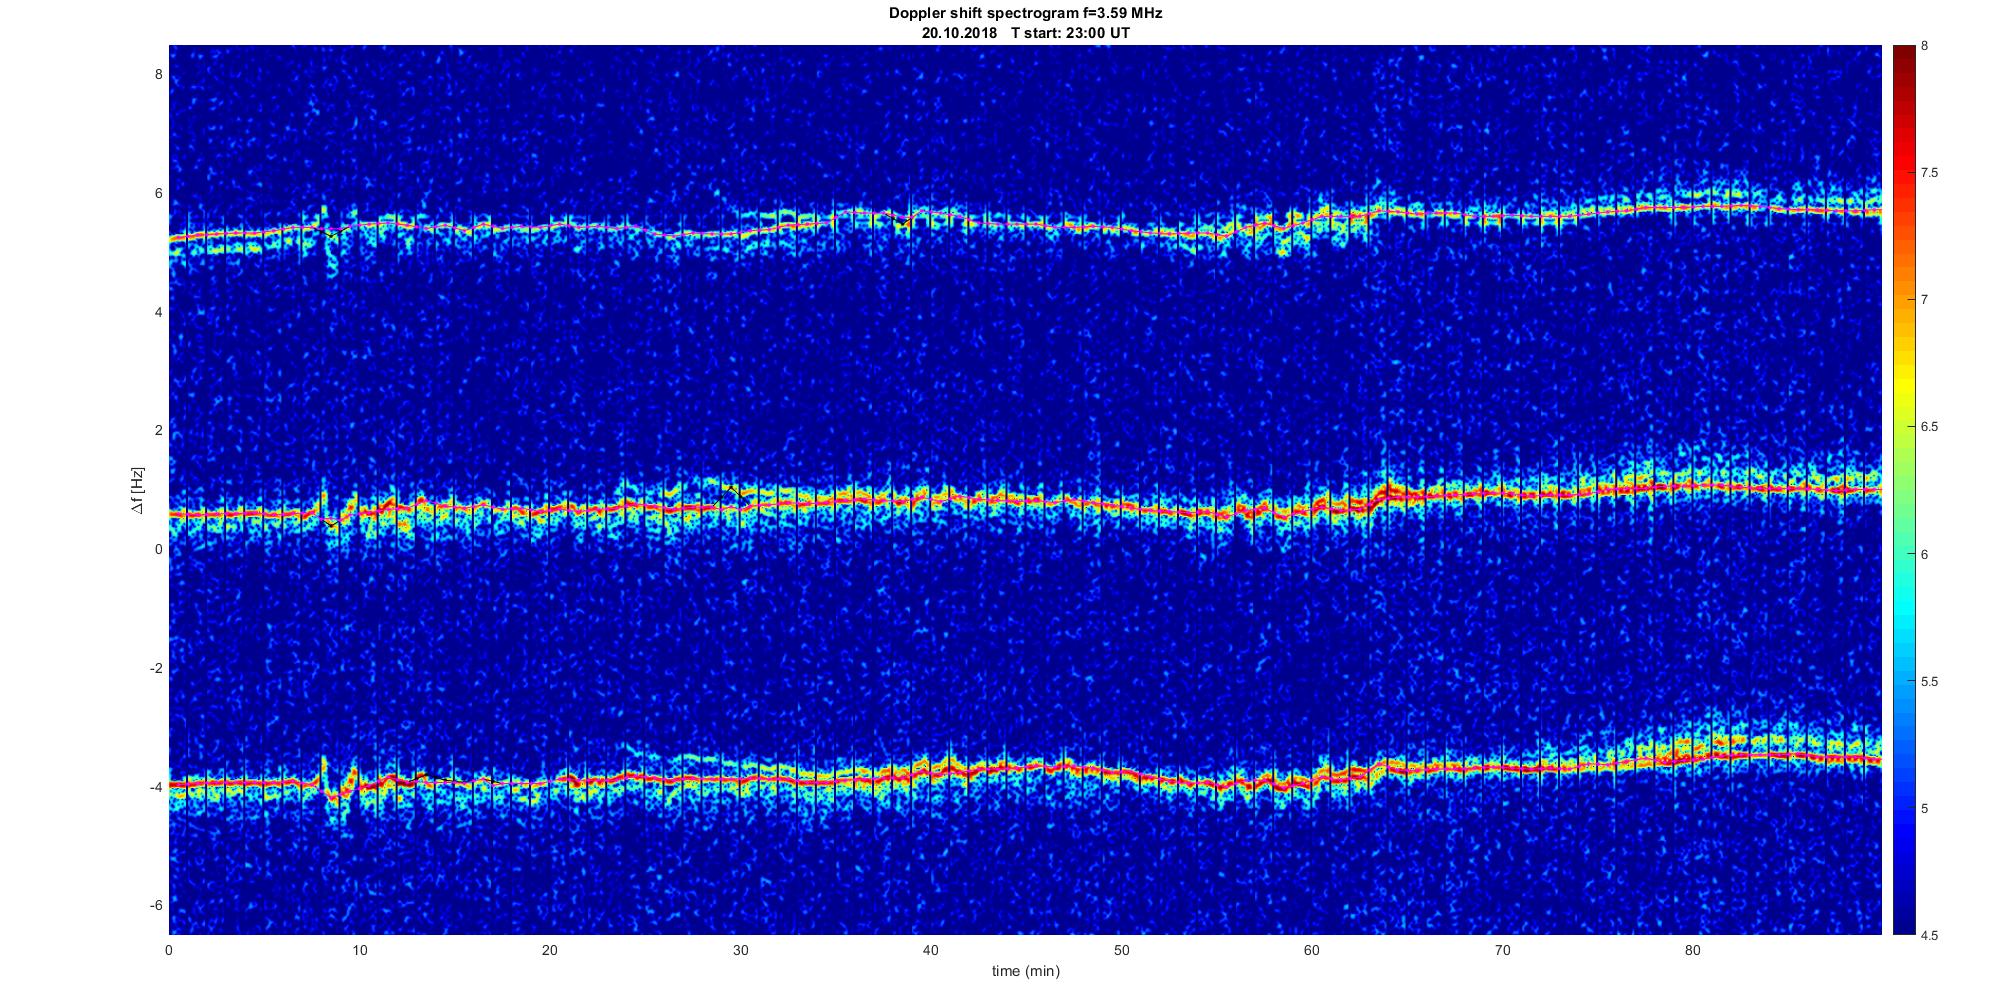
Task: Click the colorbar tick label '7.5'
Action: pos(1929,173)
